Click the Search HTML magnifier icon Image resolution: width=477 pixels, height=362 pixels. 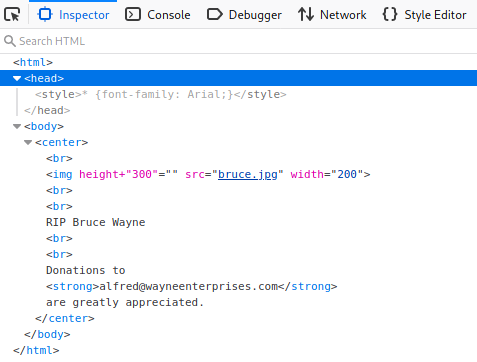pyautogui.click(x=10, y=41)
